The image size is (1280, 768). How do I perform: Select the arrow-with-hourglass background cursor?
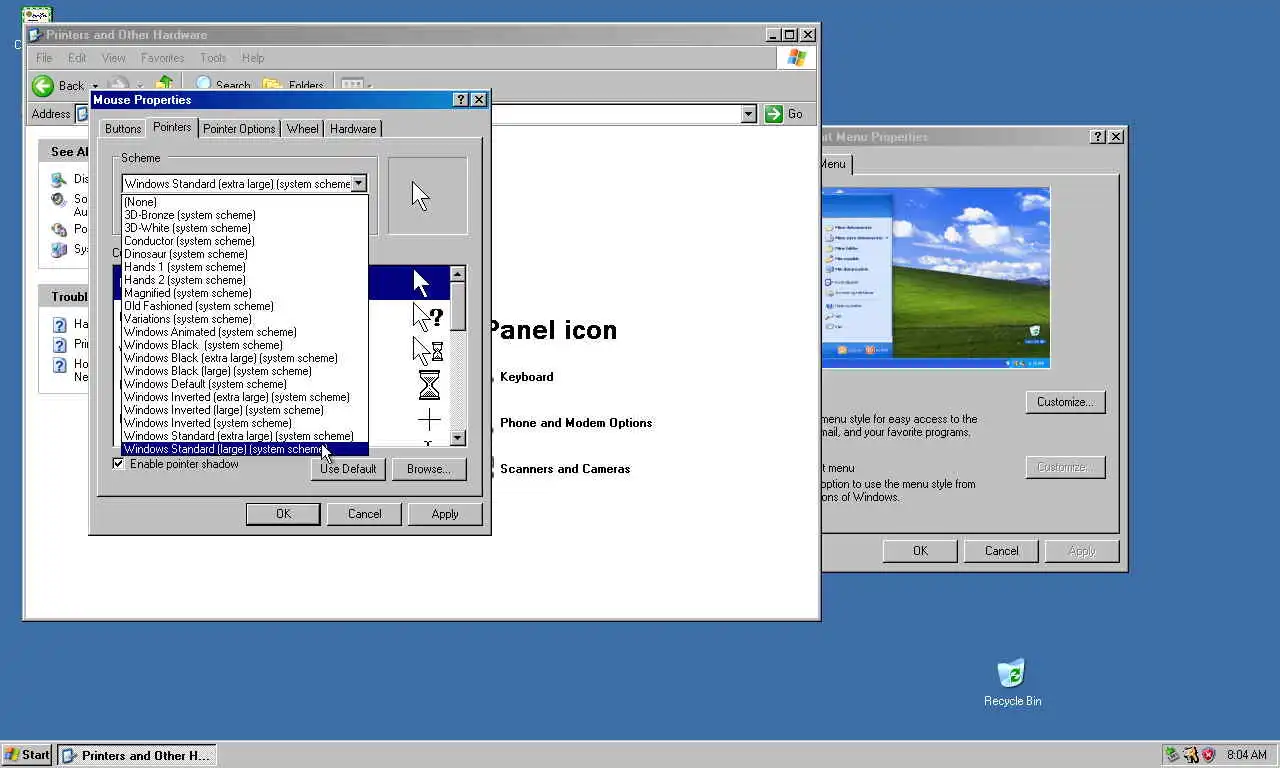(x=428, y=351)
